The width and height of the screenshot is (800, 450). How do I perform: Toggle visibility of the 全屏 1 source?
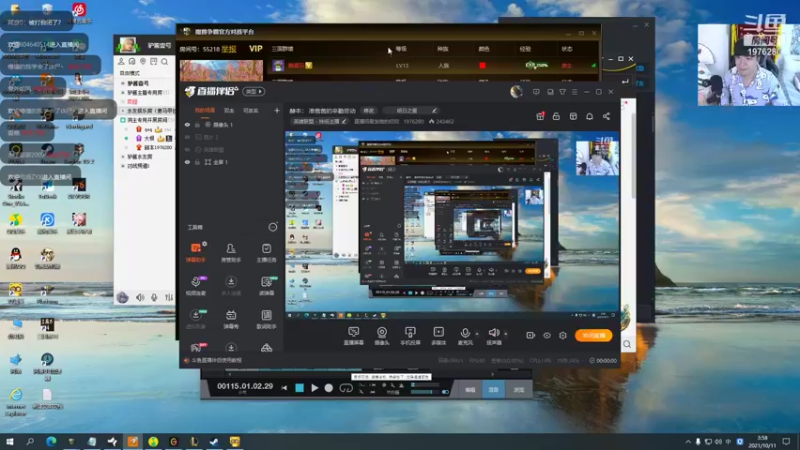pos(187,162)
